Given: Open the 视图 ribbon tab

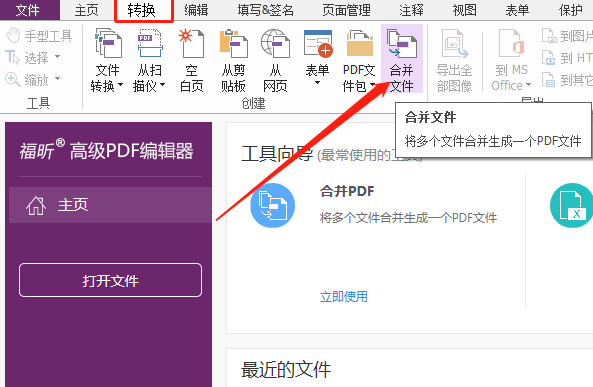Looking at the screenshot, I should pos(464,10).
